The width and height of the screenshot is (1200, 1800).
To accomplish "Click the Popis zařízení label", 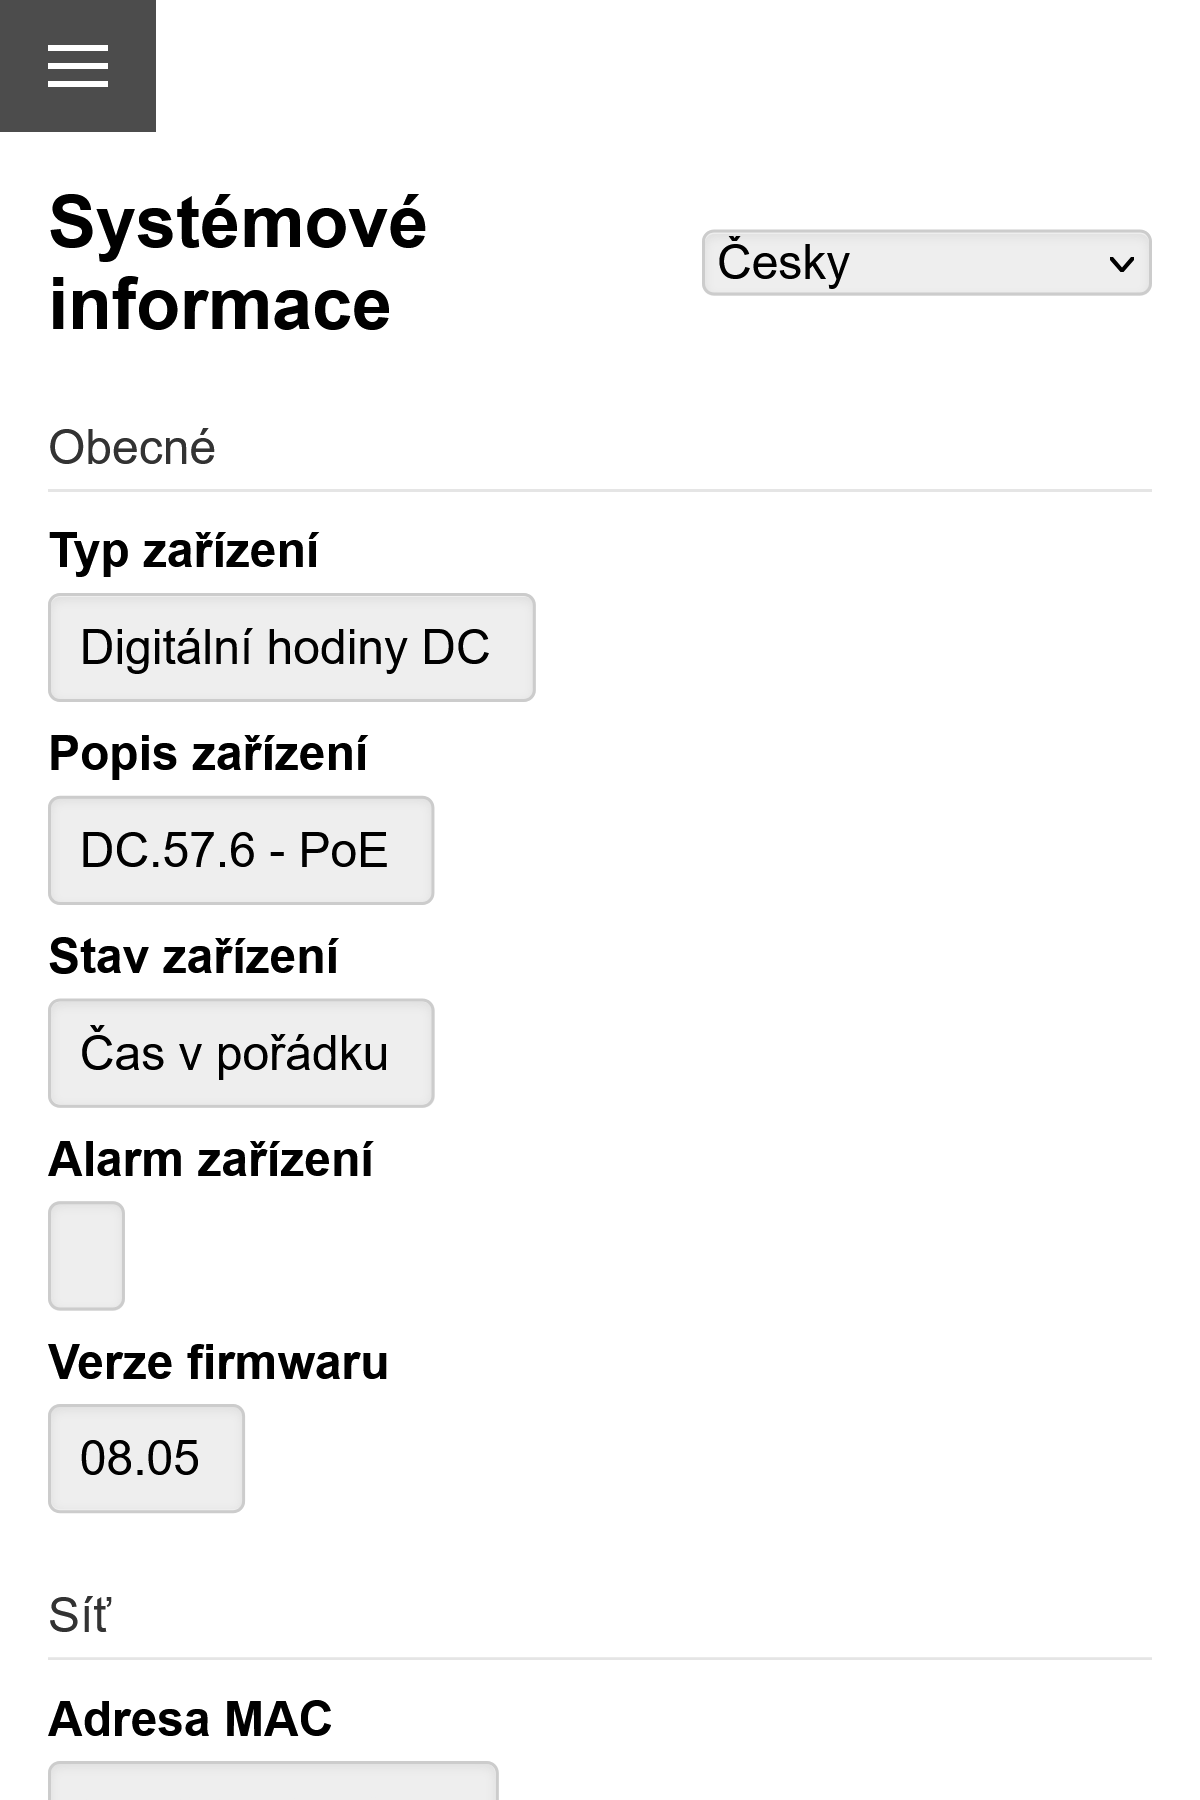I will tap(207, 754).
